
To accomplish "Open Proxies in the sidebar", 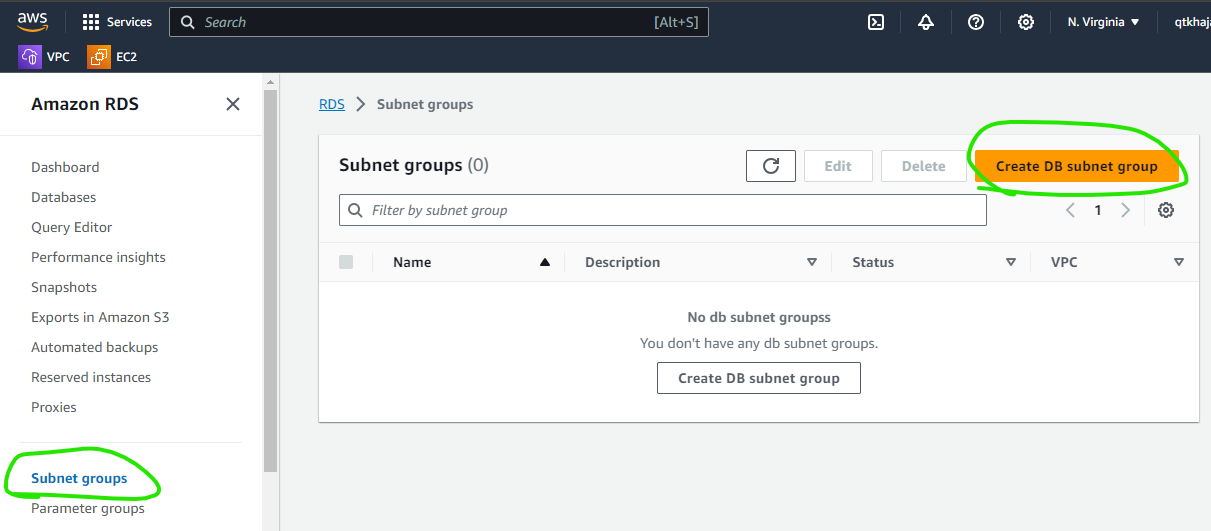I will click(54, 407).
